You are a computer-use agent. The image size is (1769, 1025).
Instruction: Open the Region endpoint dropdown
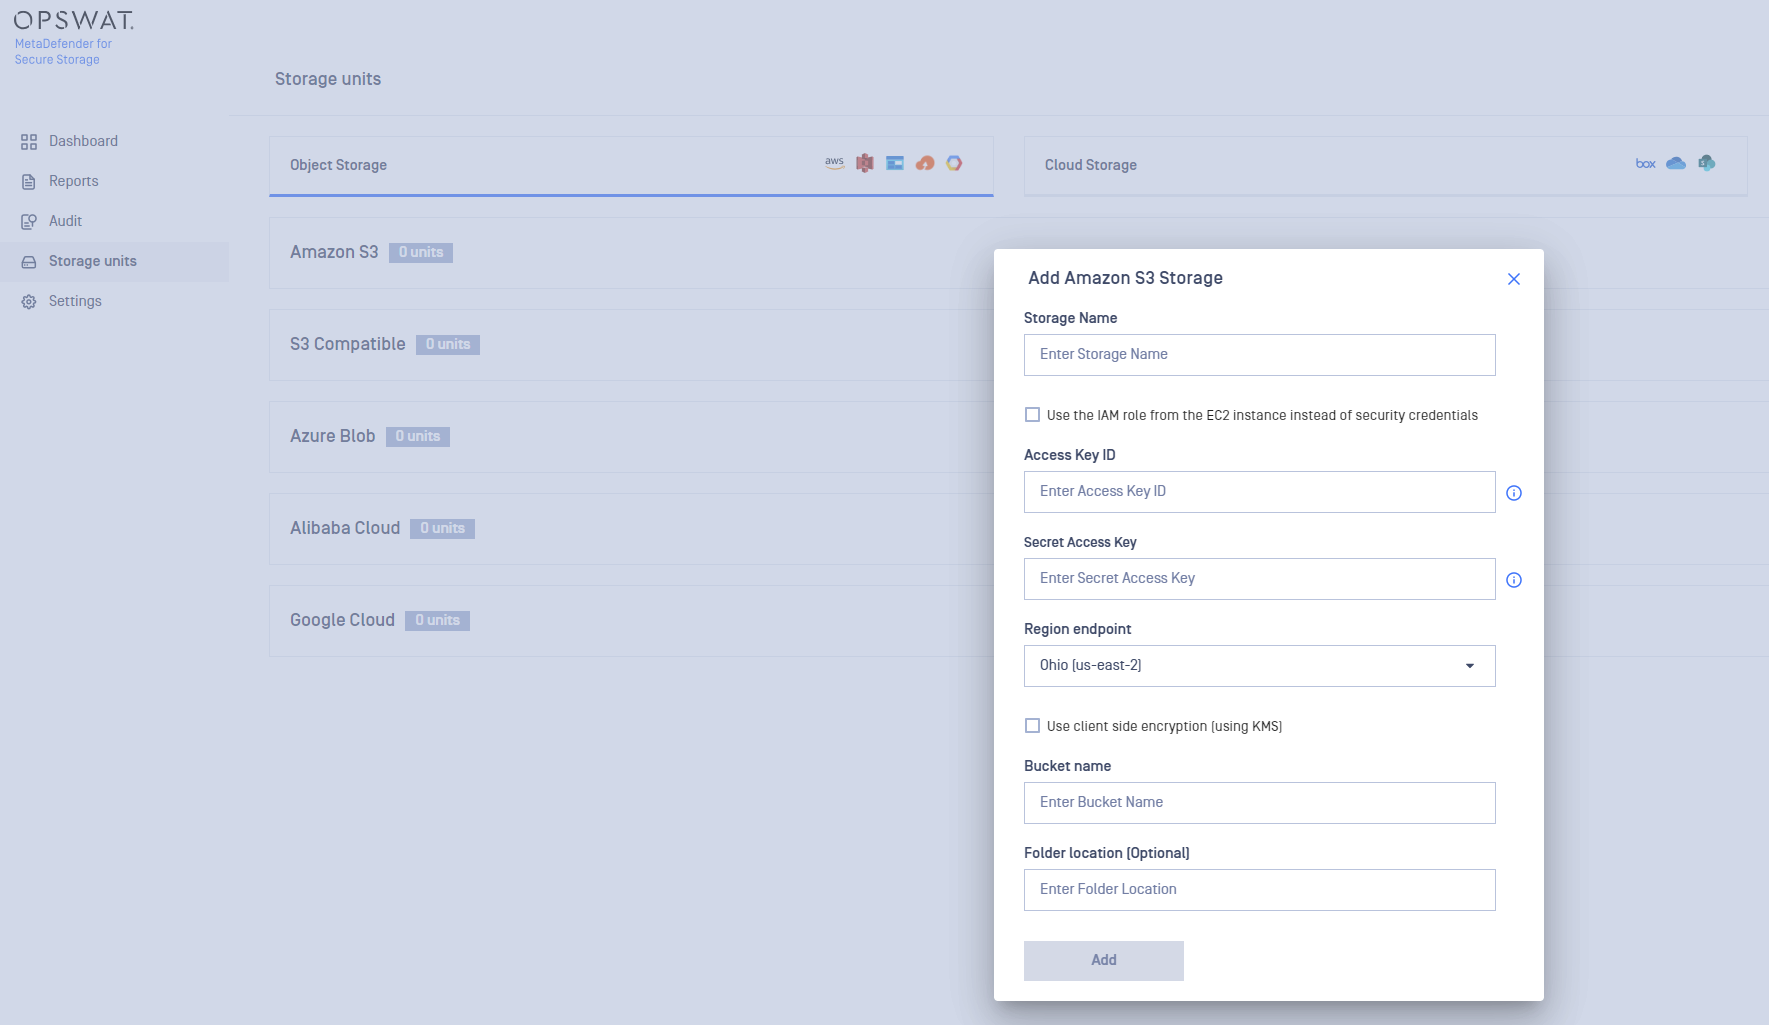pyautogui.click(x=1260, y=666)
